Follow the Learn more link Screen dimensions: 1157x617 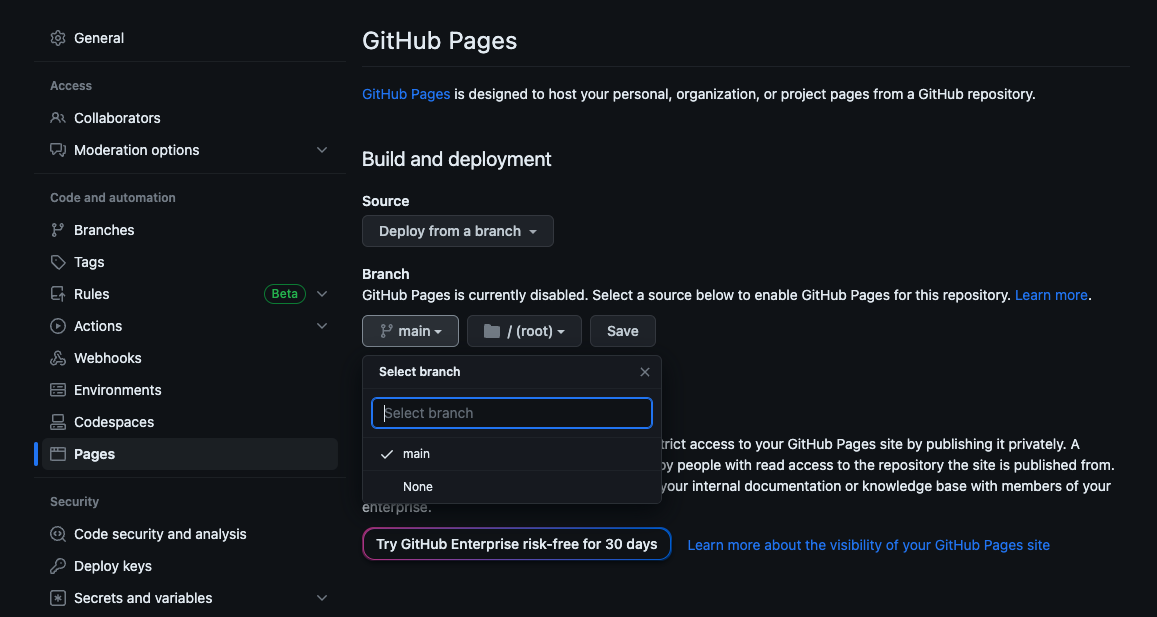pyautogui.click(x=1051, y=295)
